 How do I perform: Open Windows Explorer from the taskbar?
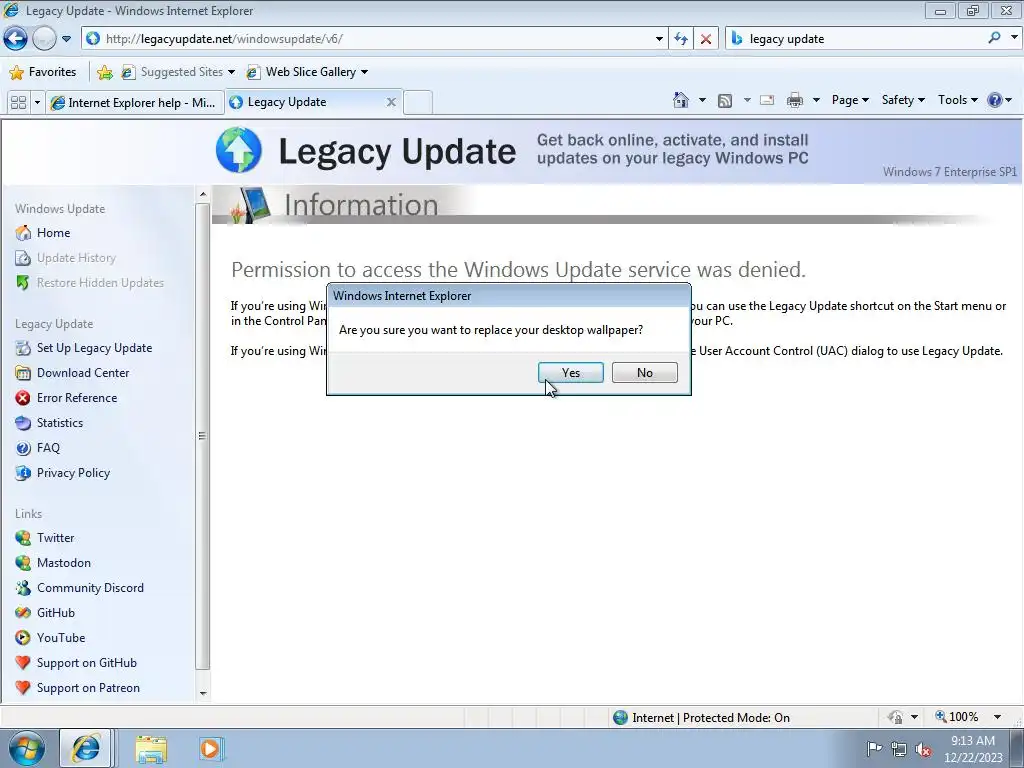[x=151, y=749]
